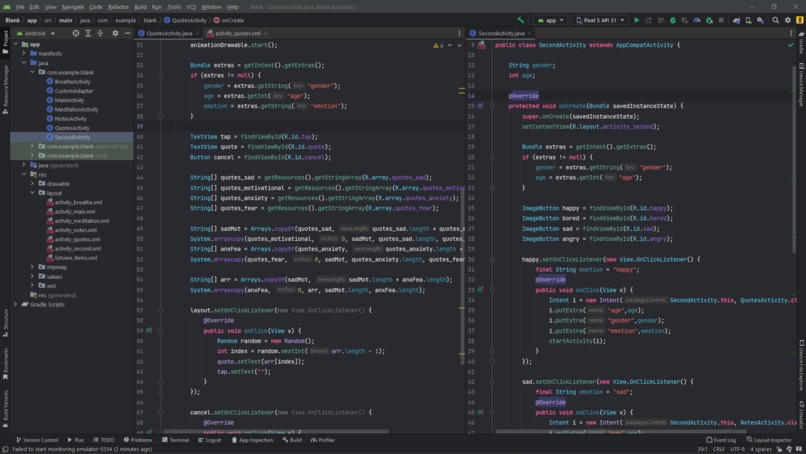
Task: Expand the manifests folder
Action: pyautogui.click(x=24, y=53)
